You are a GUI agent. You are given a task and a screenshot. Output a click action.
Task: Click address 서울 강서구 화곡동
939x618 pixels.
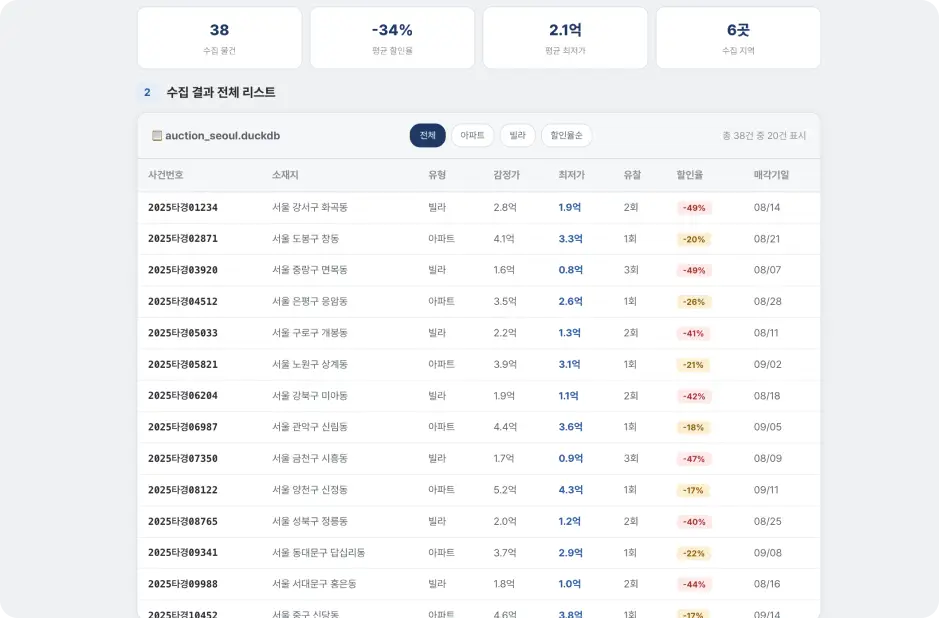click(x=310, y=207)
